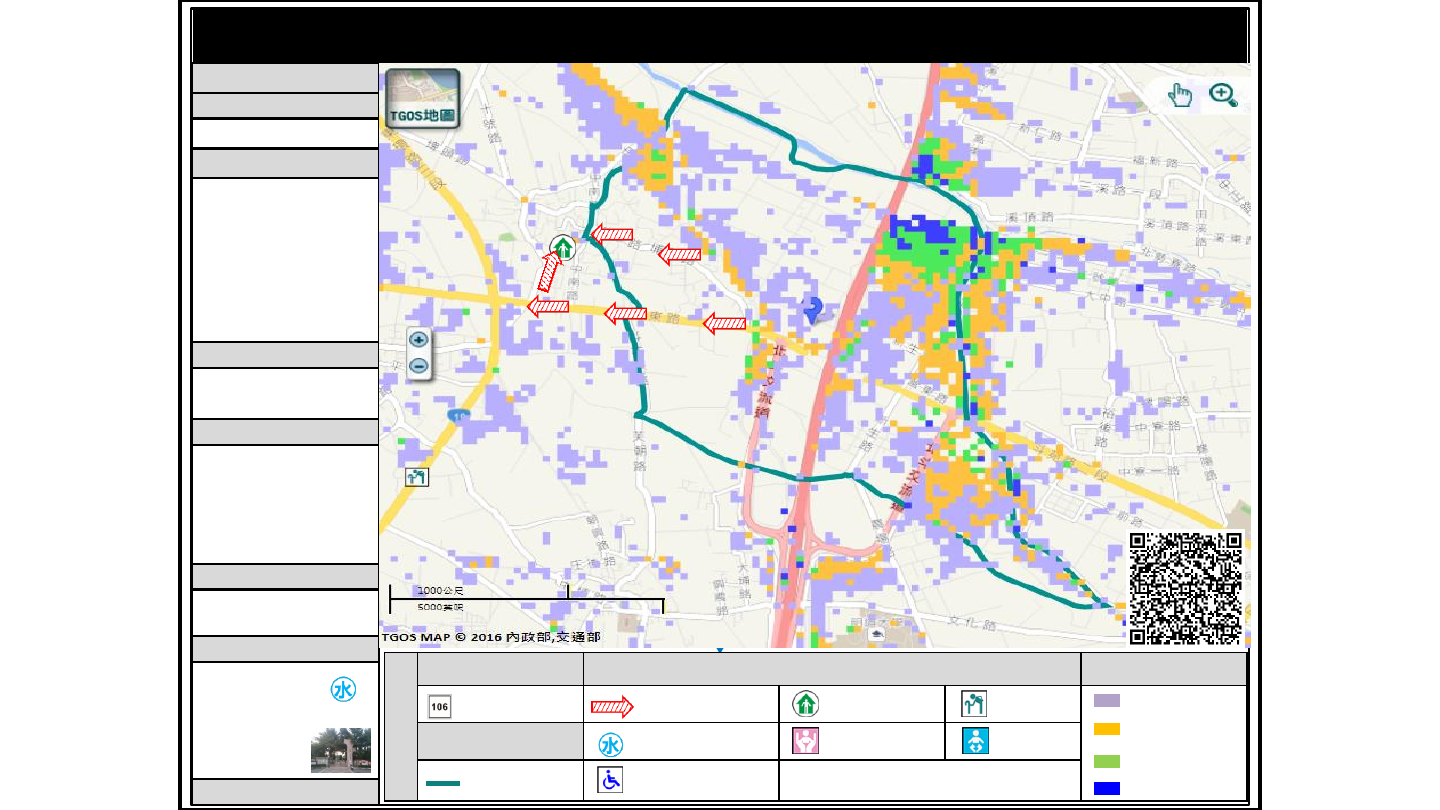Zoom out with the minus map control
This screenshot has height=810, width=1440.
coord(419,366)
